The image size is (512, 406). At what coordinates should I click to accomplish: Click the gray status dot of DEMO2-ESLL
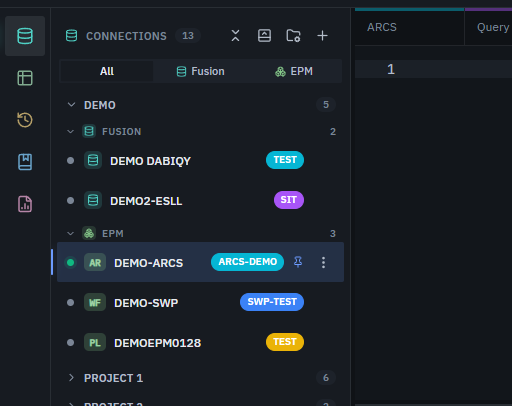pyautogui.click(x=70, y=201)
